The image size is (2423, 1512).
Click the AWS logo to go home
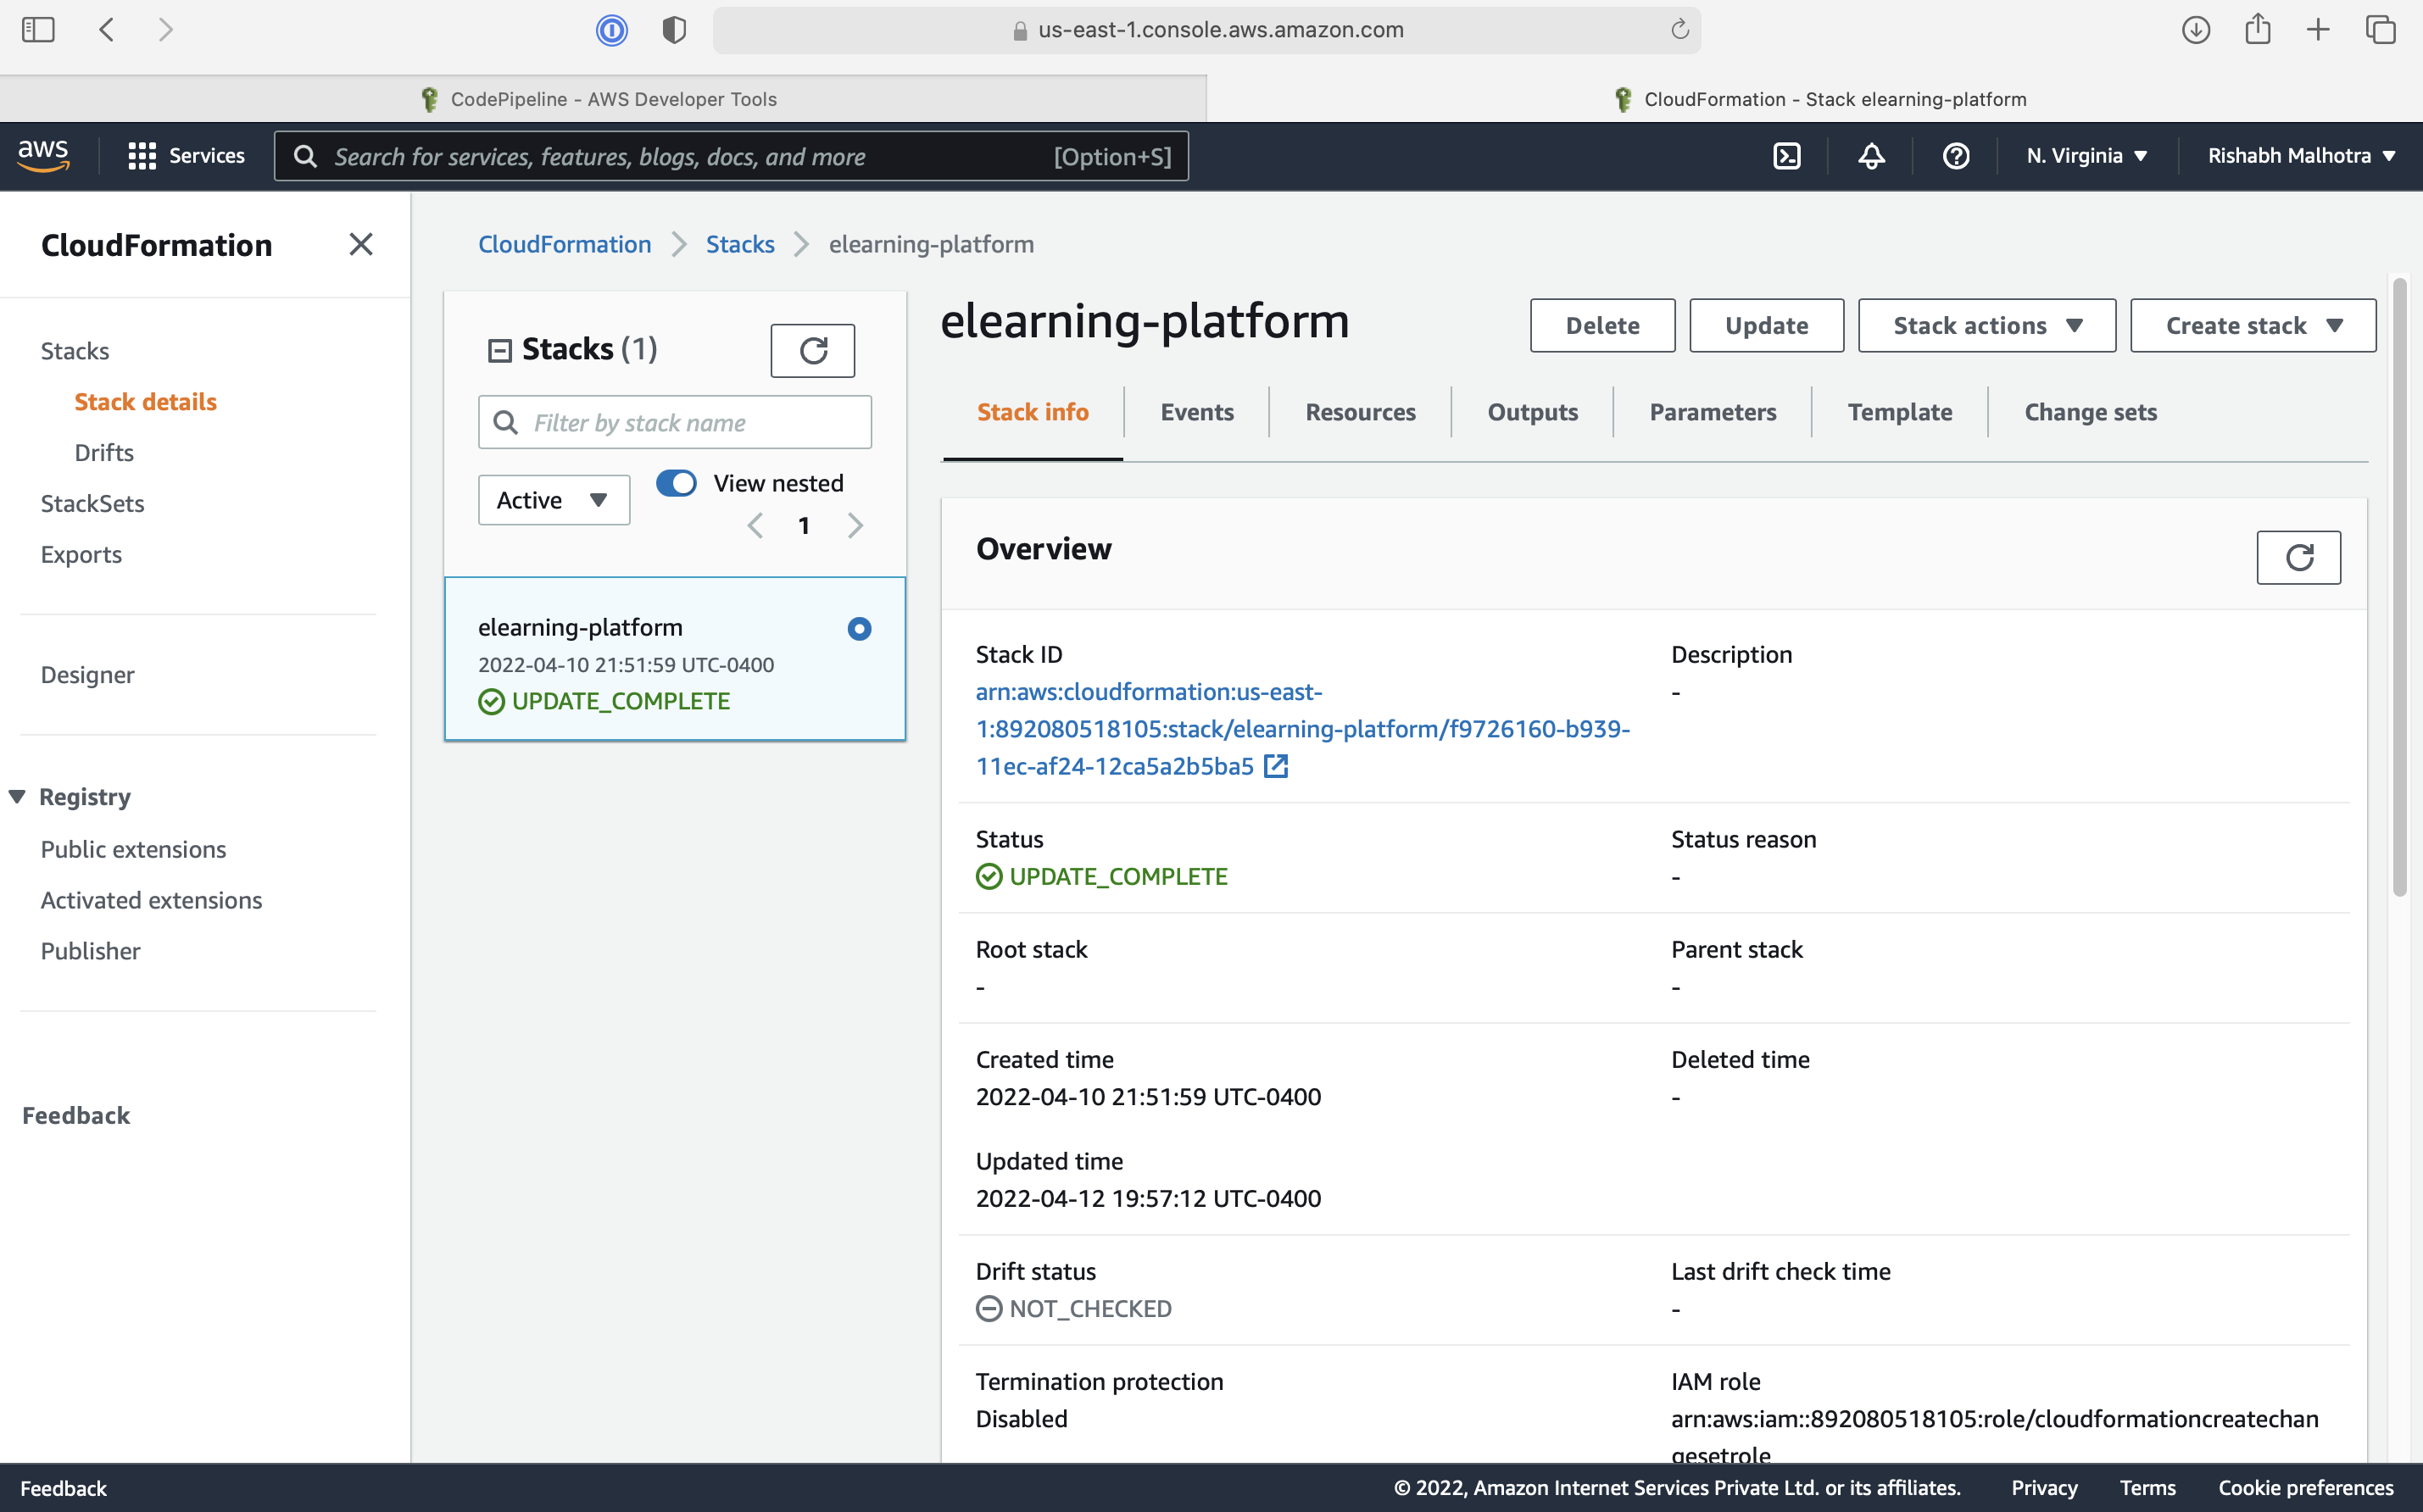[x=43, y=155]
